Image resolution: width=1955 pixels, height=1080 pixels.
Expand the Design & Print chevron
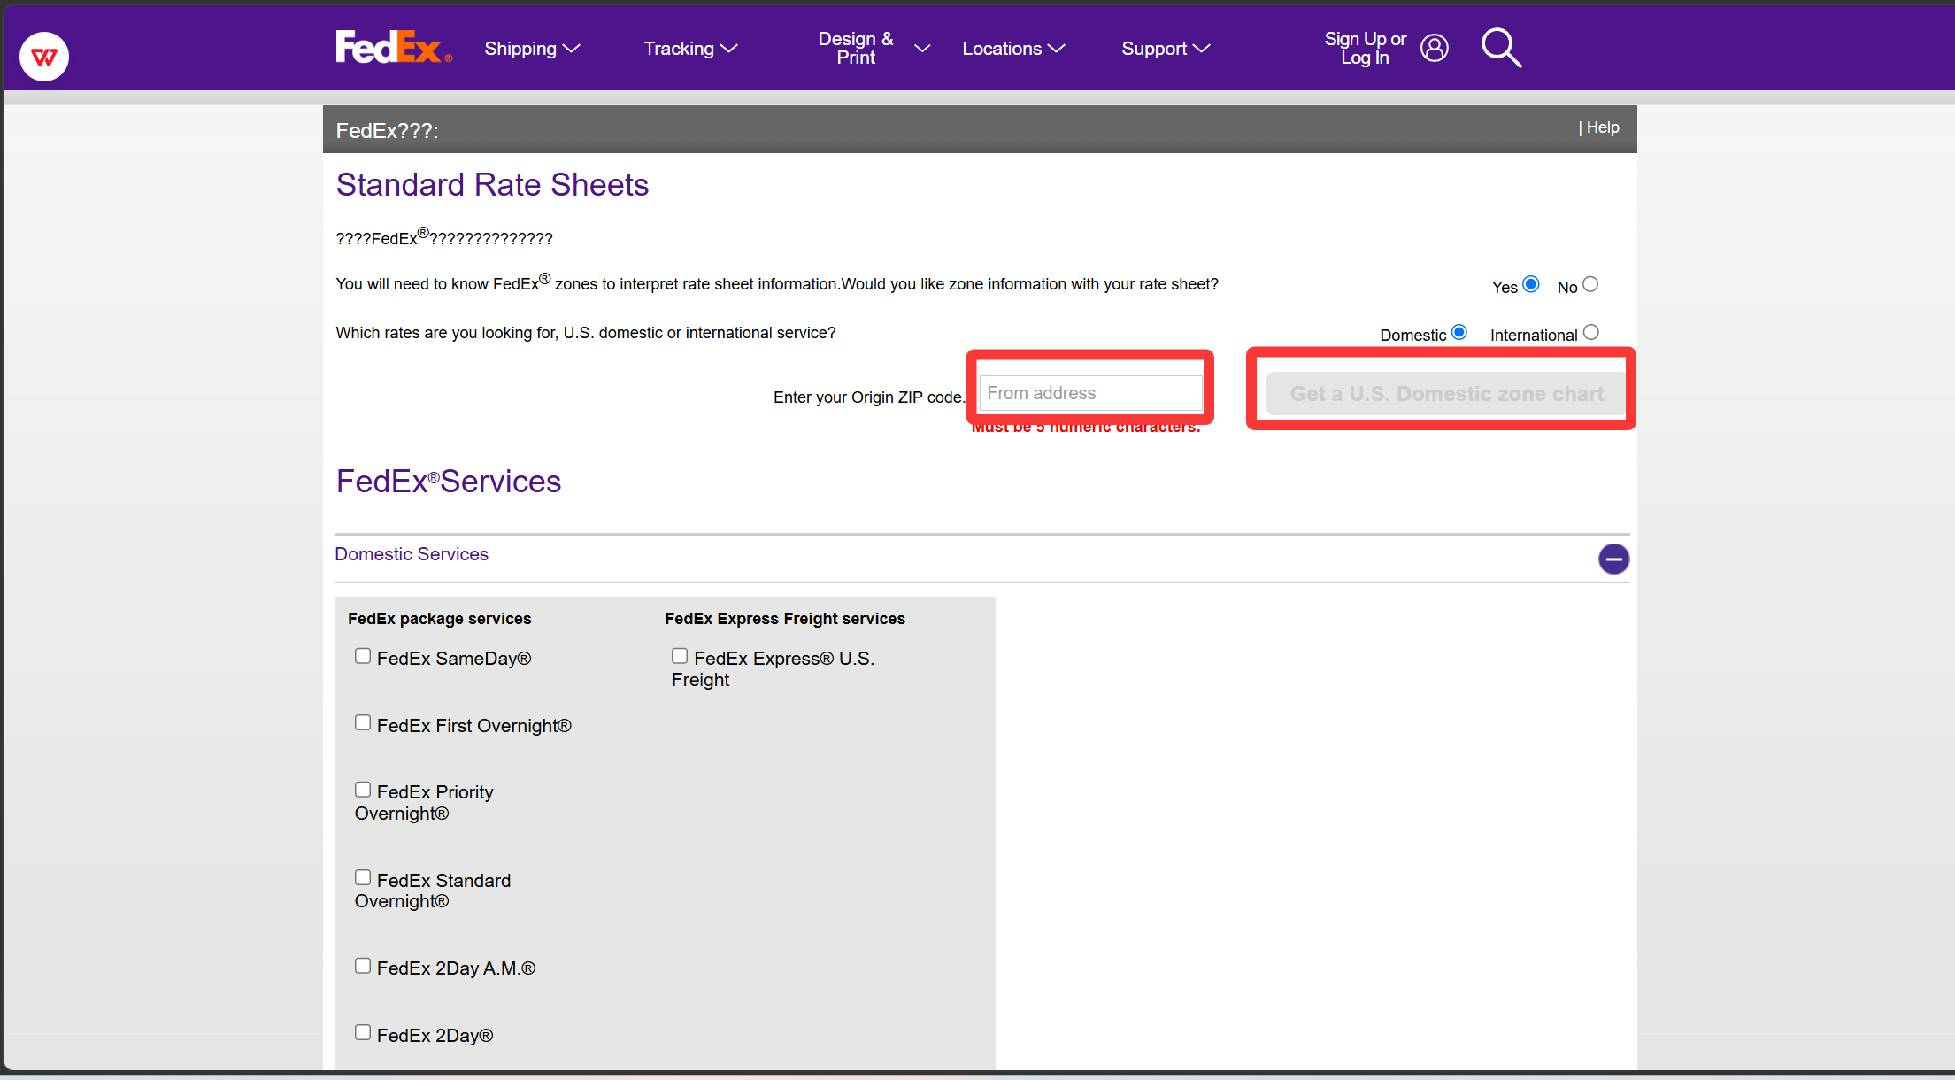coord(922,48)
